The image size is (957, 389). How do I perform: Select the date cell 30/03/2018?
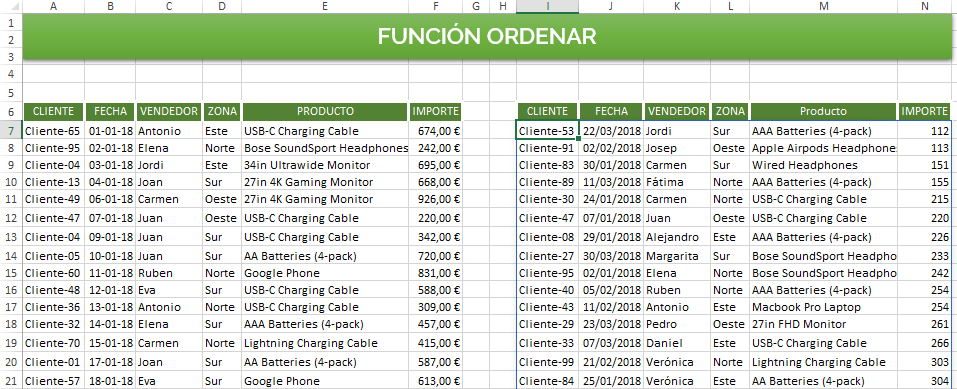point(611,256)
